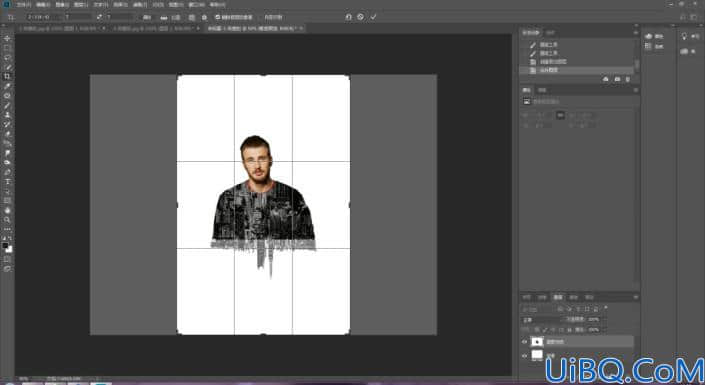Screen dimensions: 705x385
Task: Select the Type tool
Action: tap(7, 182)
